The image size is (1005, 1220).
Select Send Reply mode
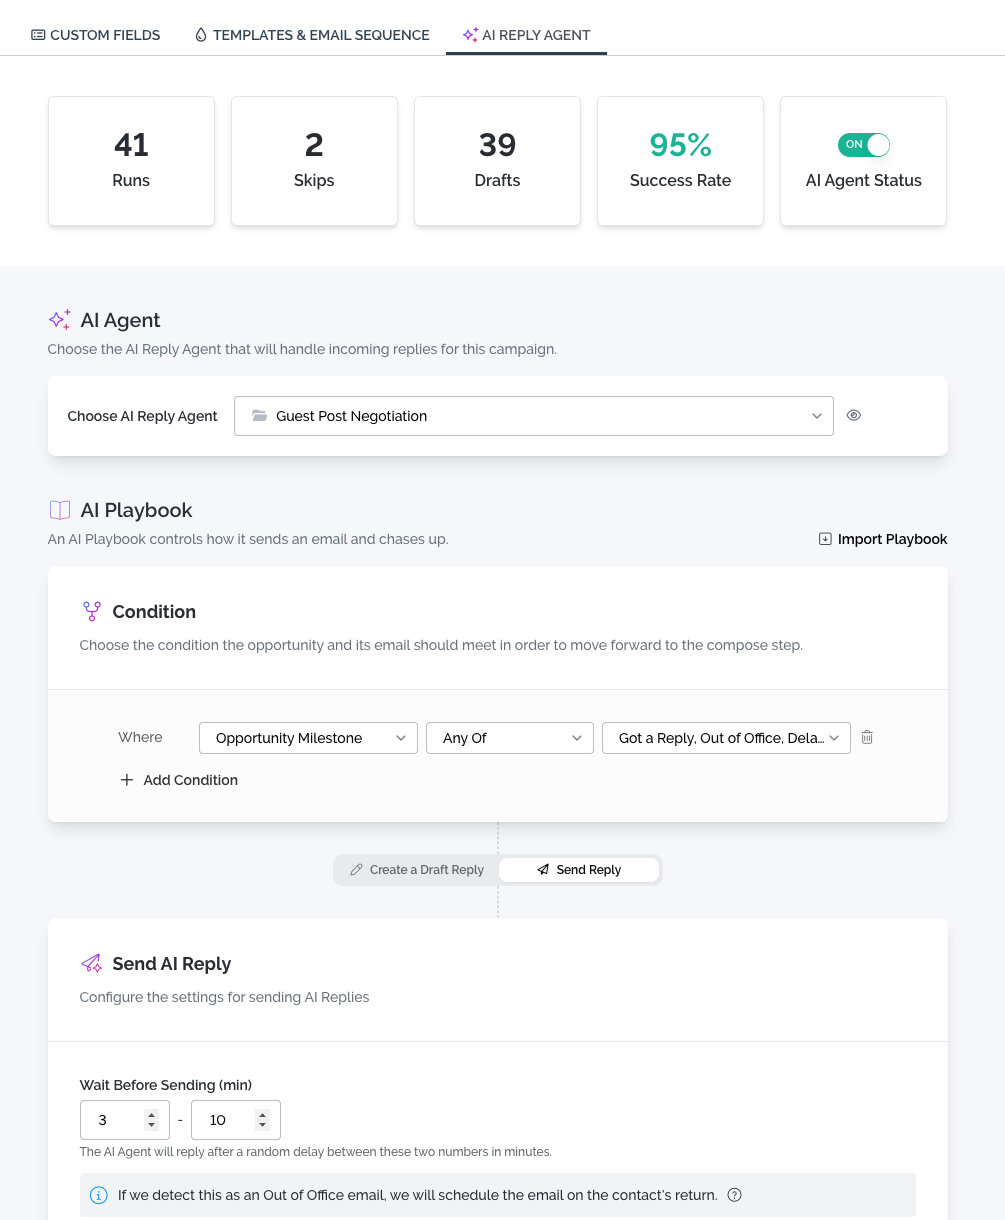(x=579, y=870)
